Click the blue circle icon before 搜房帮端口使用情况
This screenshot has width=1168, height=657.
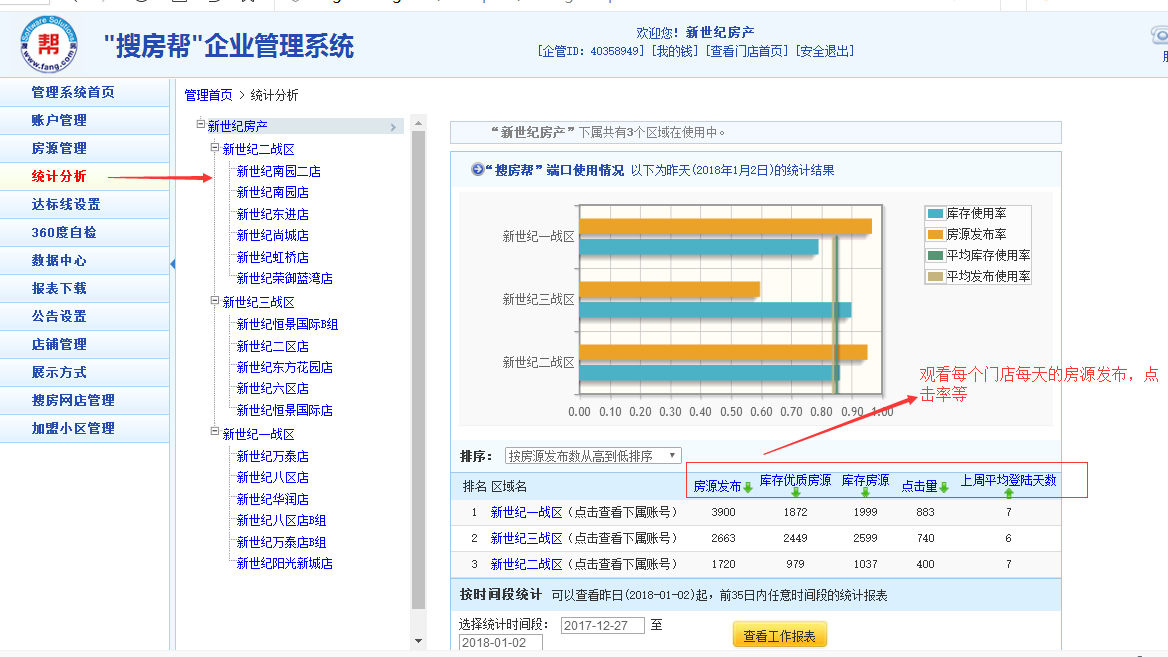point(477,169)
